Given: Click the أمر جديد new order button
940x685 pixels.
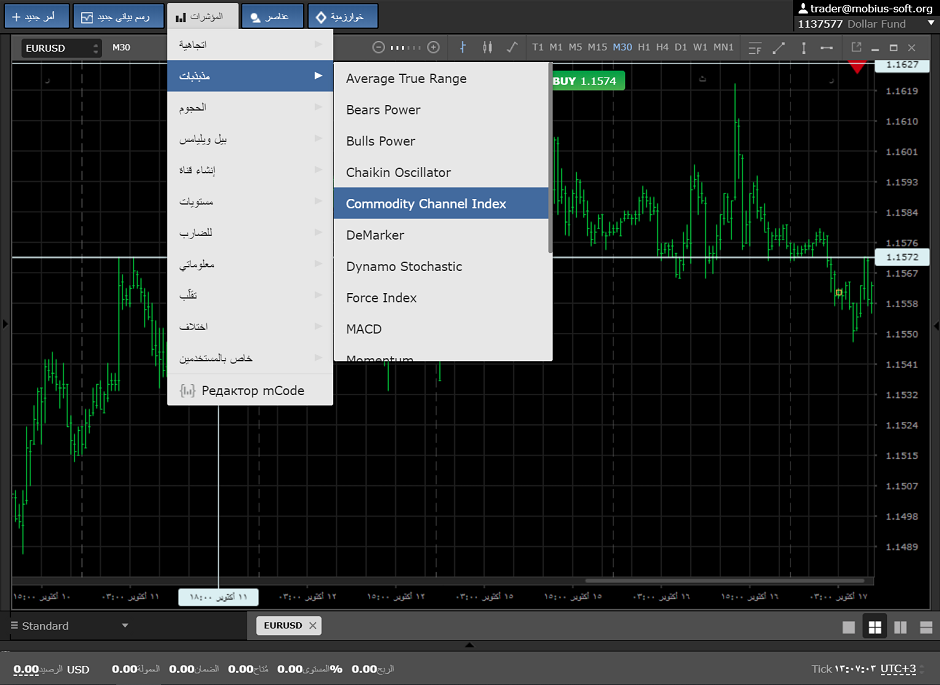Looking at the screenshot, I should click(x=35, y=17).
